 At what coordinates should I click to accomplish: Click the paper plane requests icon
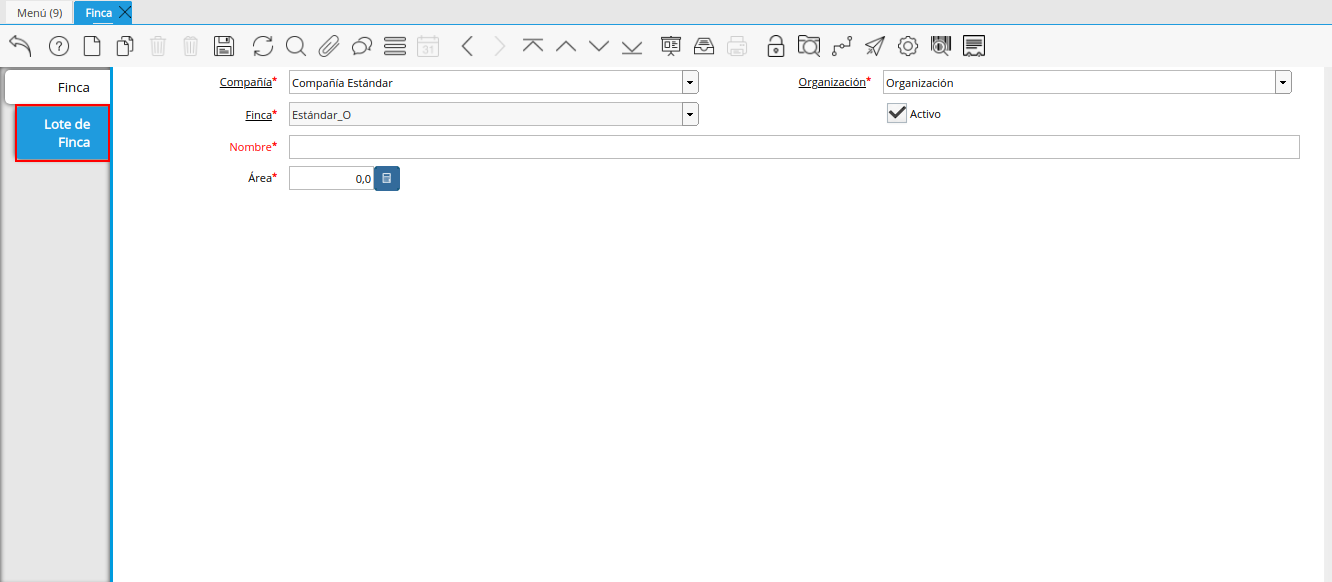[x=875, y=46]
